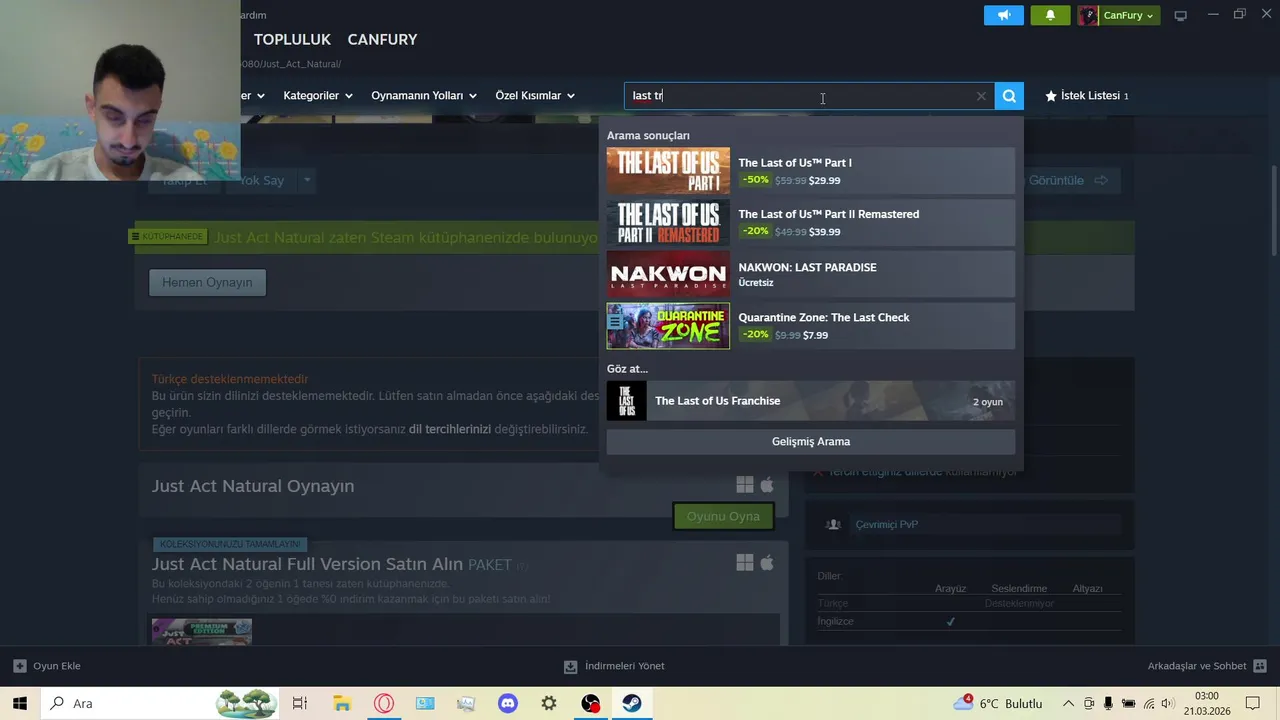Open Opera browser from taskbar

point(384,703)
